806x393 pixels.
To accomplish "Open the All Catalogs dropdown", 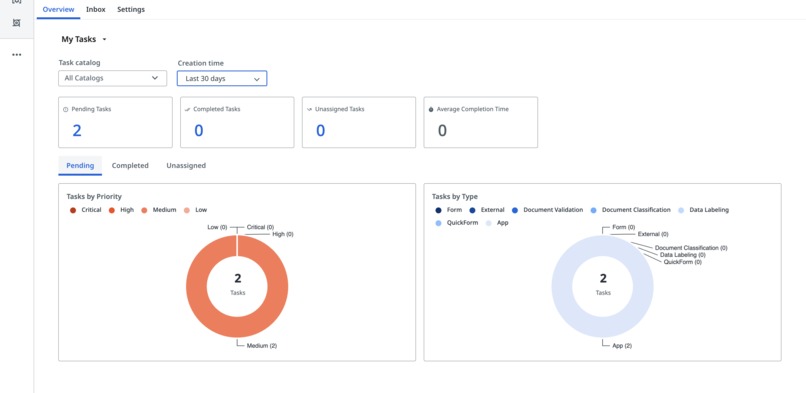I will [x=113, y=78].
